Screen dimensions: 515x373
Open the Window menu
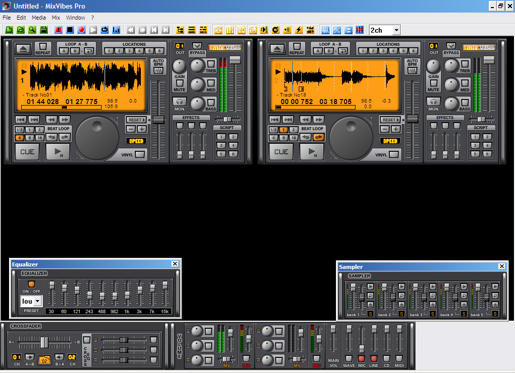[x=75, y=18]
